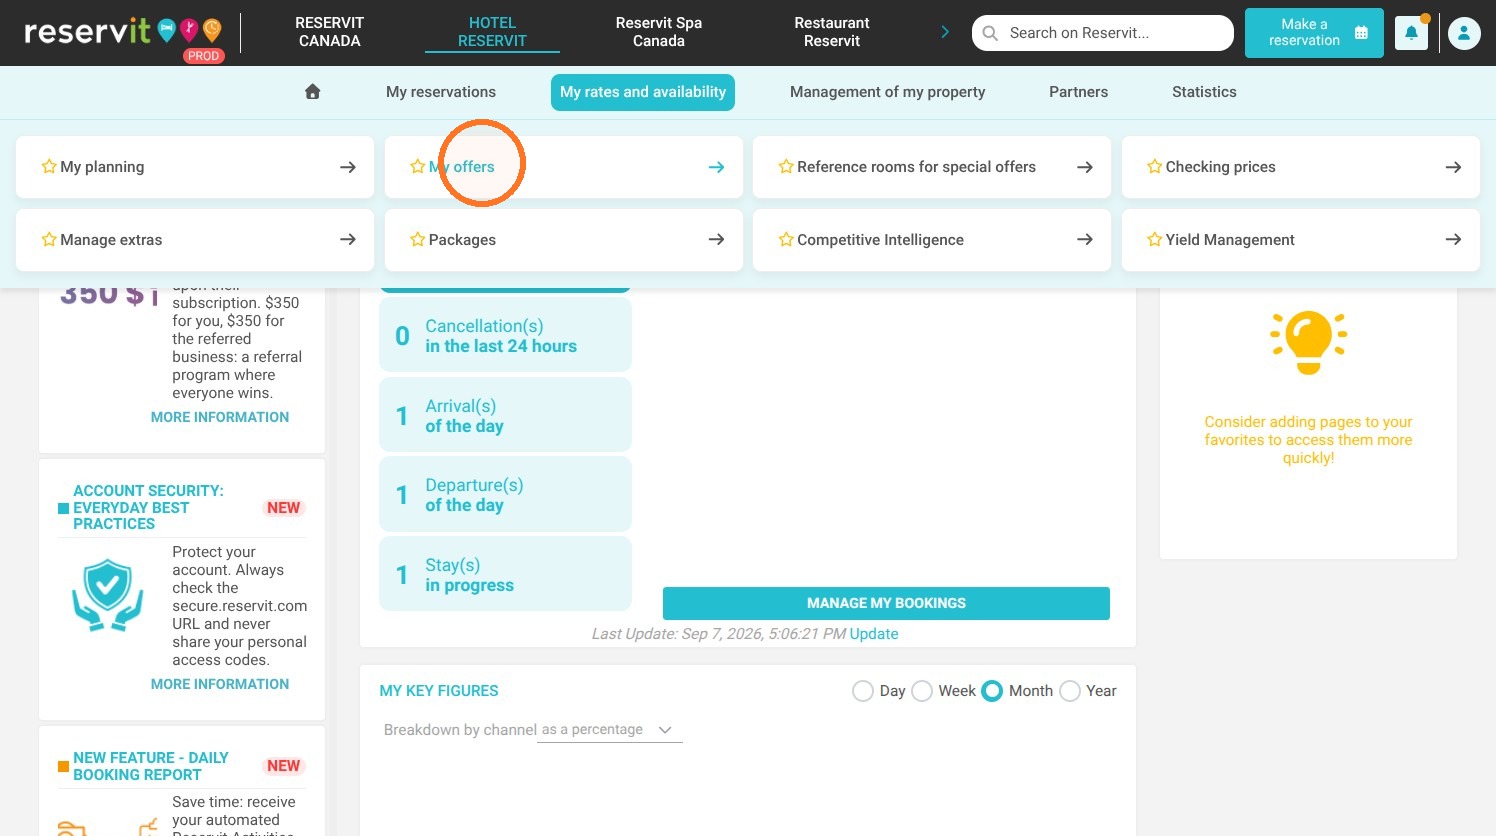
Task: Switch to the HOTEL RESERVIT property tab
Action: click(492, 32)
